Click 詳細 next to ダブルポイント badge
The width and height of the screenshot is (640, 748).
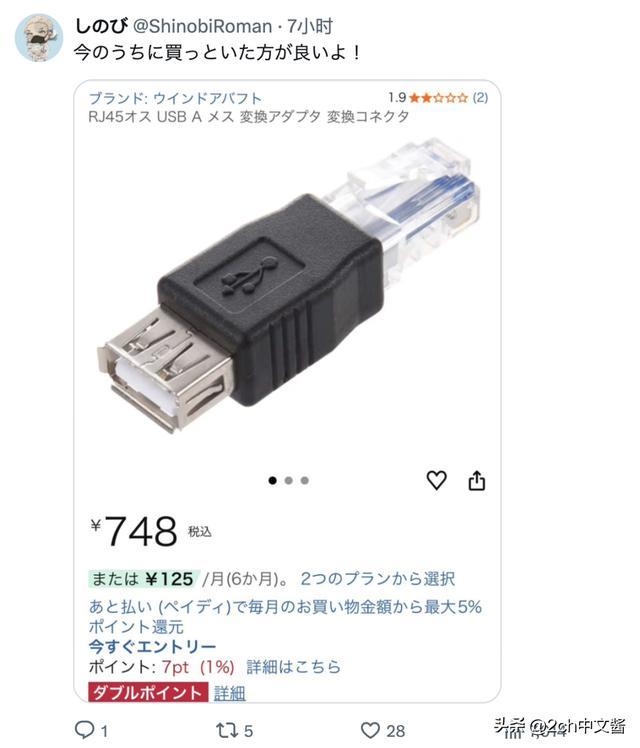coord(229,693)
